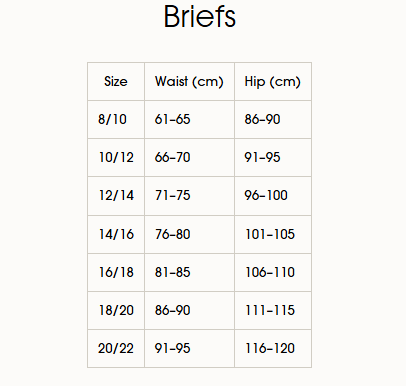
Task: Select hip value 101–105
Action: (x=270, y=234)
